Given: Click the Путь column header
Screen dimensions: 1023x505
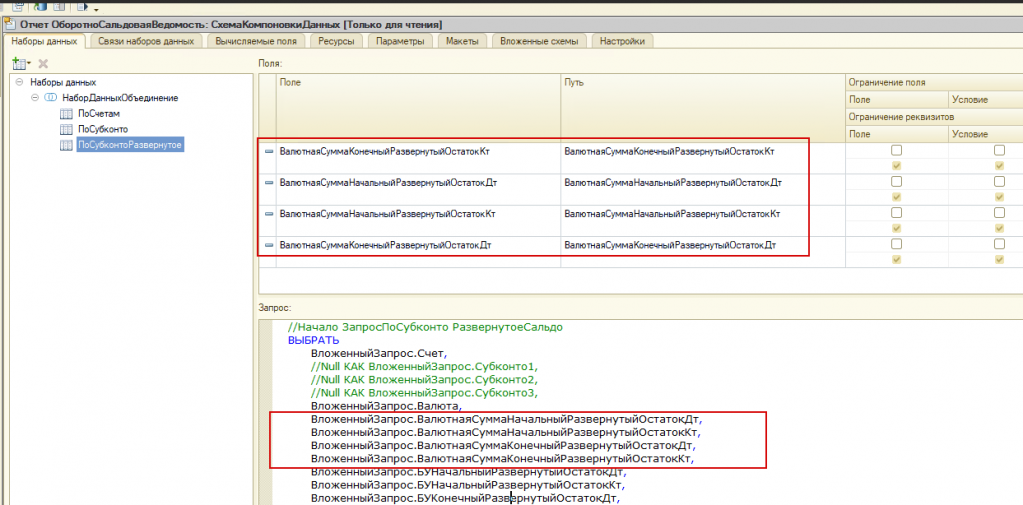Looking at the screenshot, I should [574, 83].
